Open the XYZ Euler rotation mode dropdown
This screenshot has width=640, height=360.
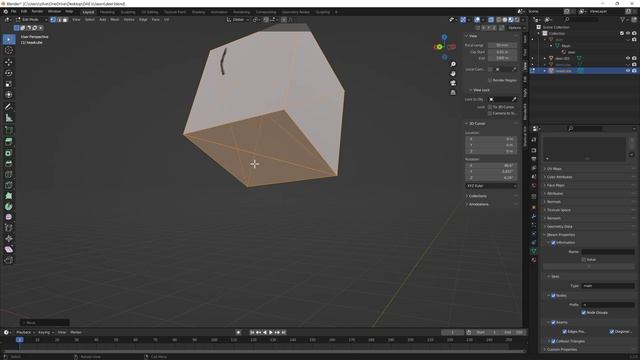[x=491, y=186]
